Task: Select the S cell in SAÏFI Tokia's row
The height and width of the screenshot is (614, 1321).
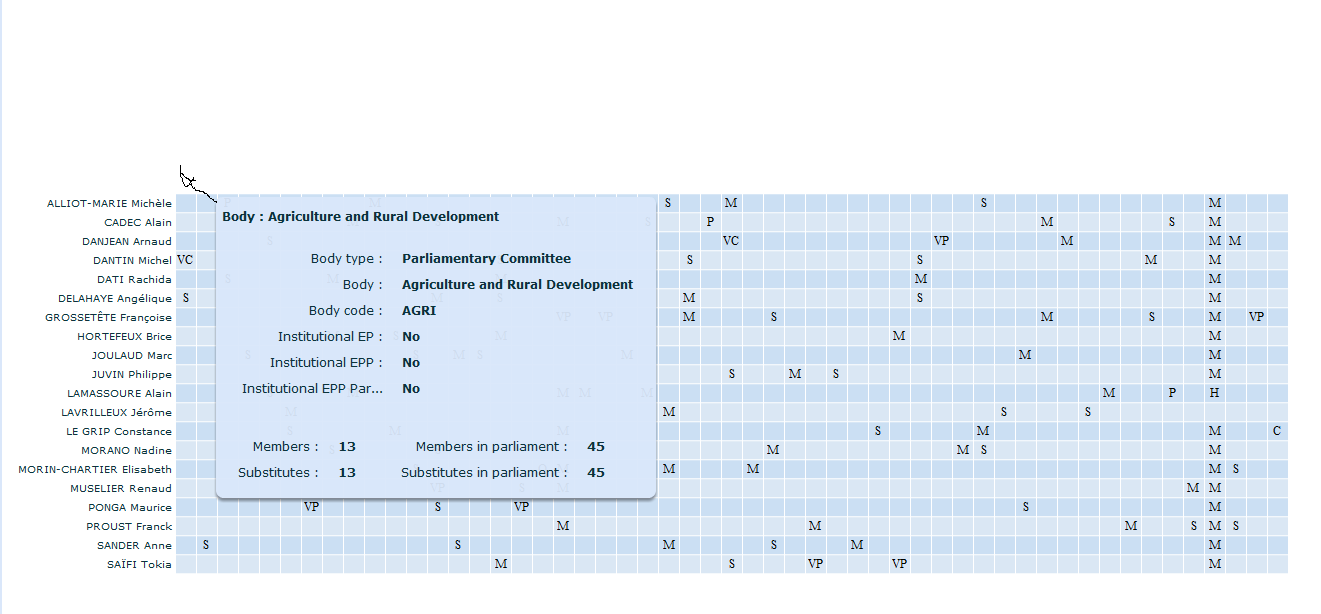Action: click(731, 564)
